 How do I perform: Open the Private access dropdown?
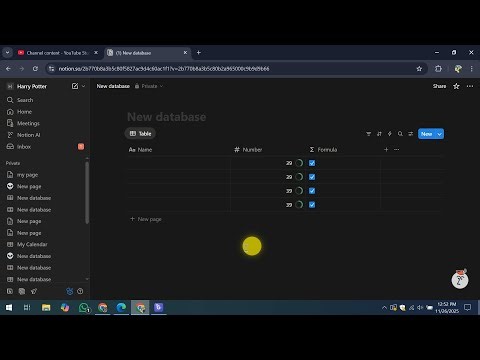coord(149,86)
